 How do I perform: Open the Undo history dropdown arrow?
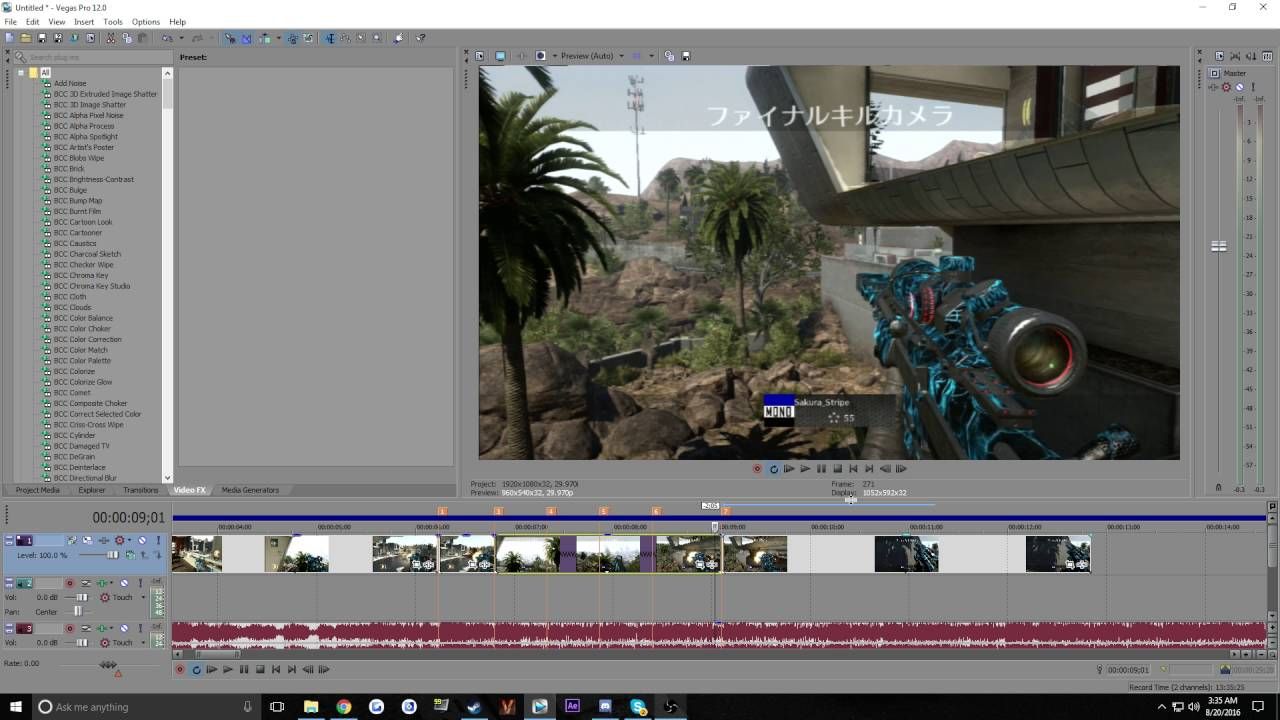point(181,38)
